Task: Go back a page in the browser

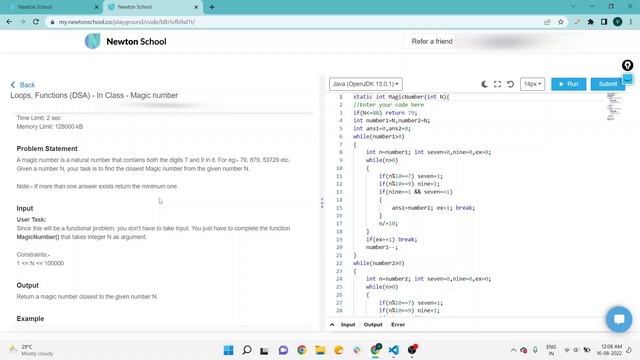Action: click(9, 22)
